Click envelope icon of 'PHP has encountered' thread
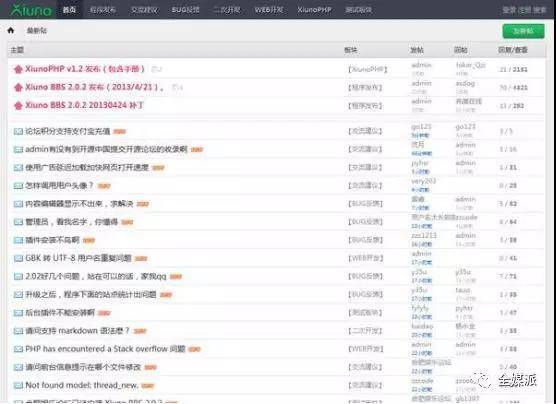Viewport: 556px width, 404px height. pos(18,349)
